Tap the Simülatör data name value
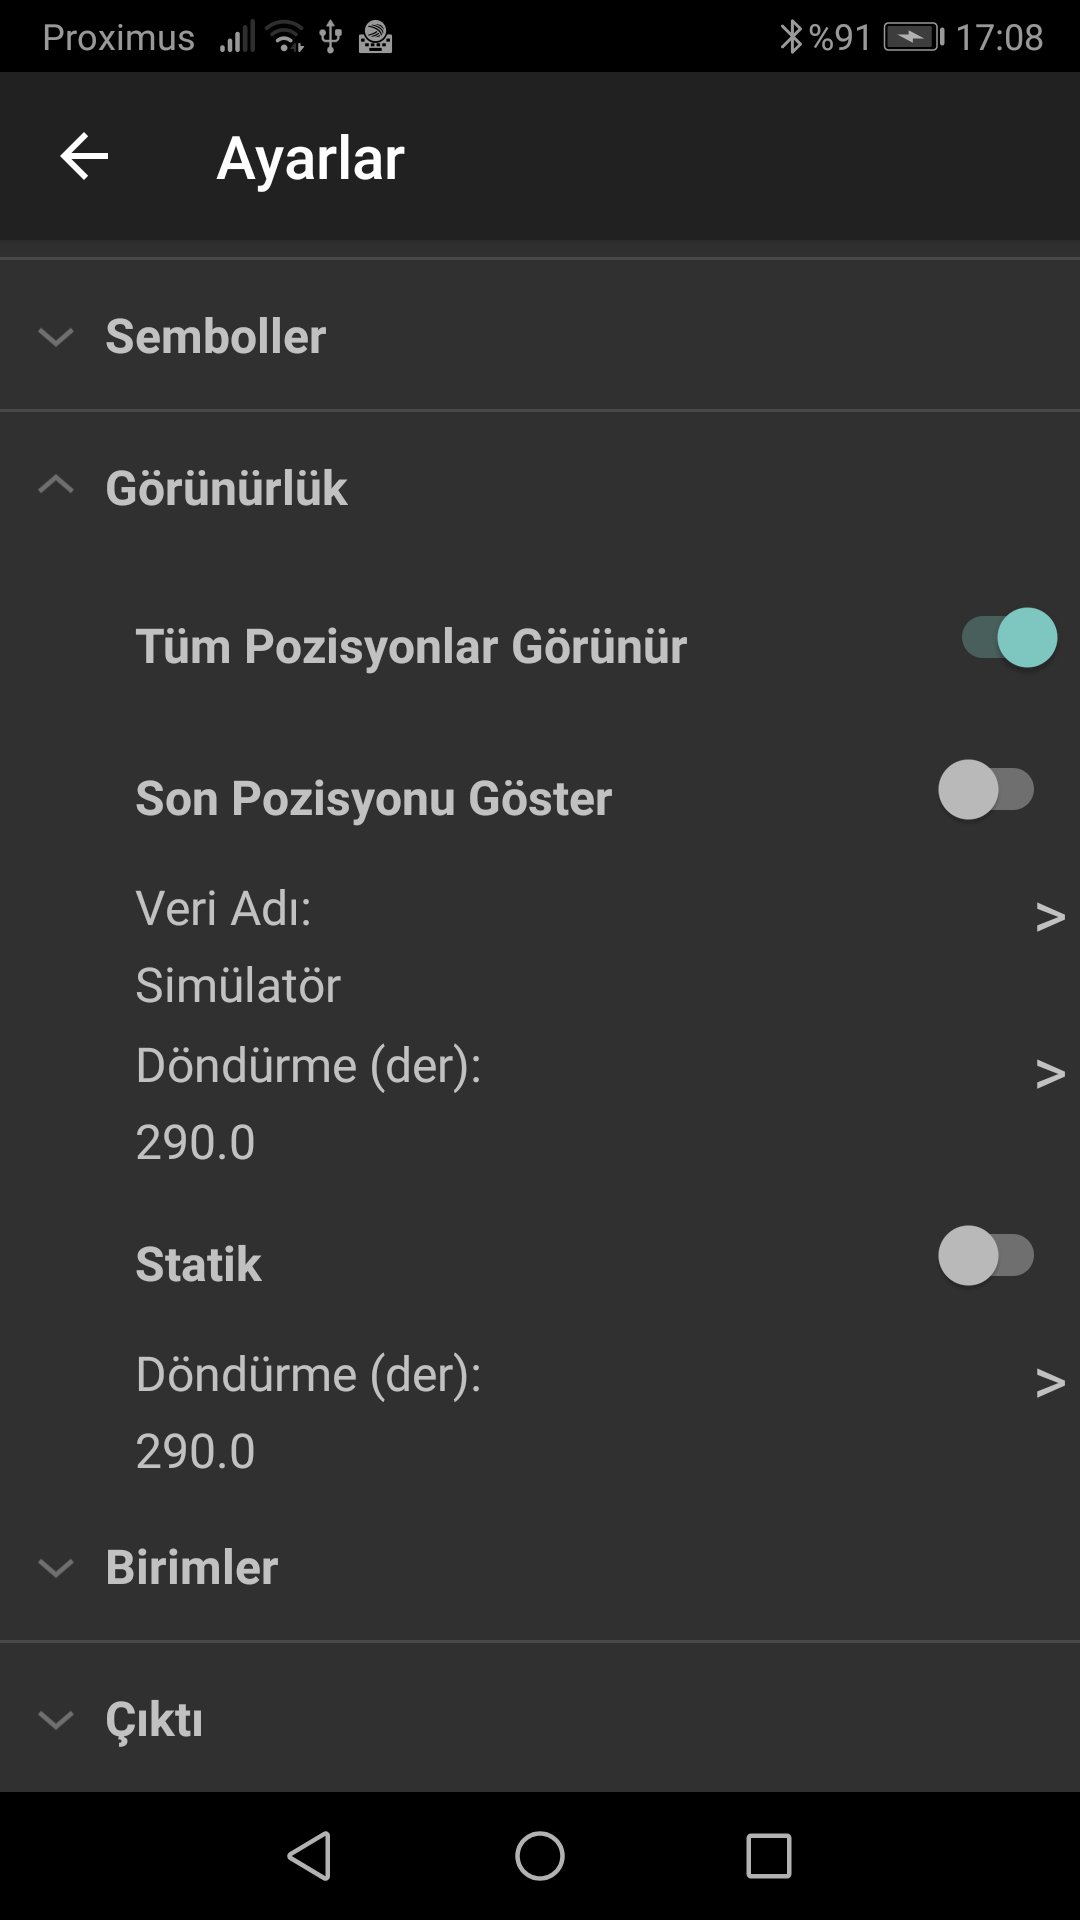1080x1920 pixels. (238, 985)
